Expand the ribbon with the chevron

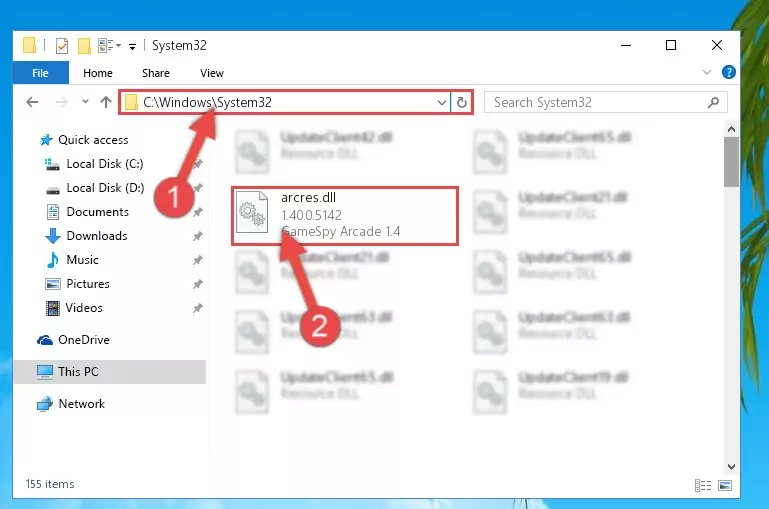point(707,72)
